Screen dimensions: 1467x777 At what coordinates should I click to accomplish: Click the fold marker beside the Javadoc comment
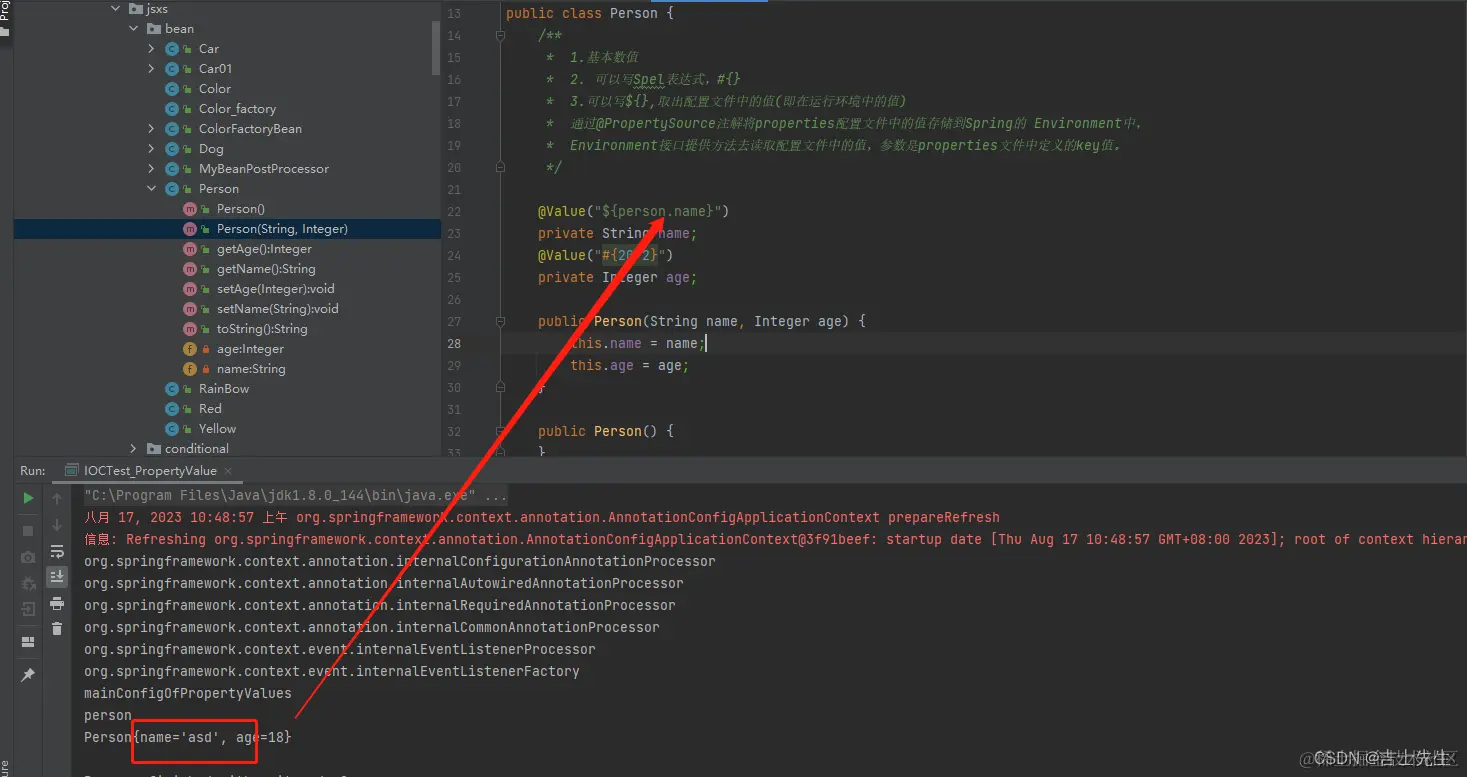coord(501,36)
